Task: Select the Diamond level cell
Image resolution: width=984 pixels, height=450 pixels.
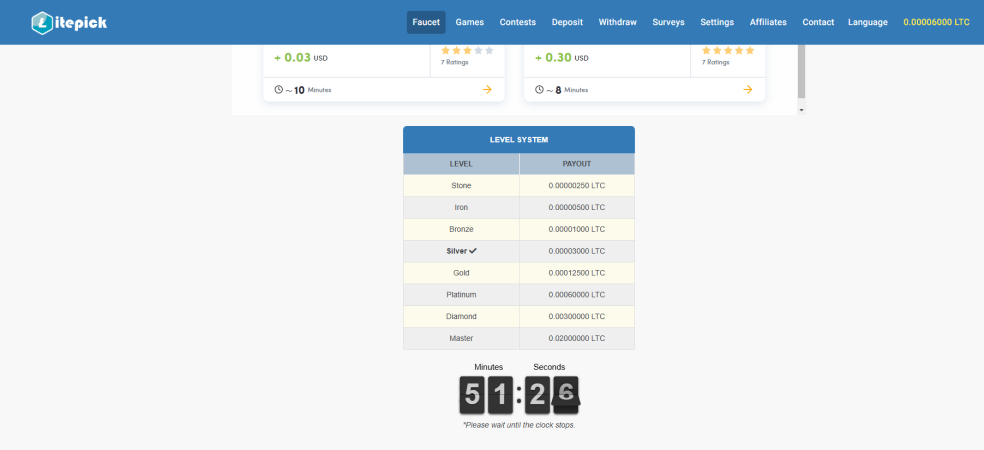Action: pos(461,316)
